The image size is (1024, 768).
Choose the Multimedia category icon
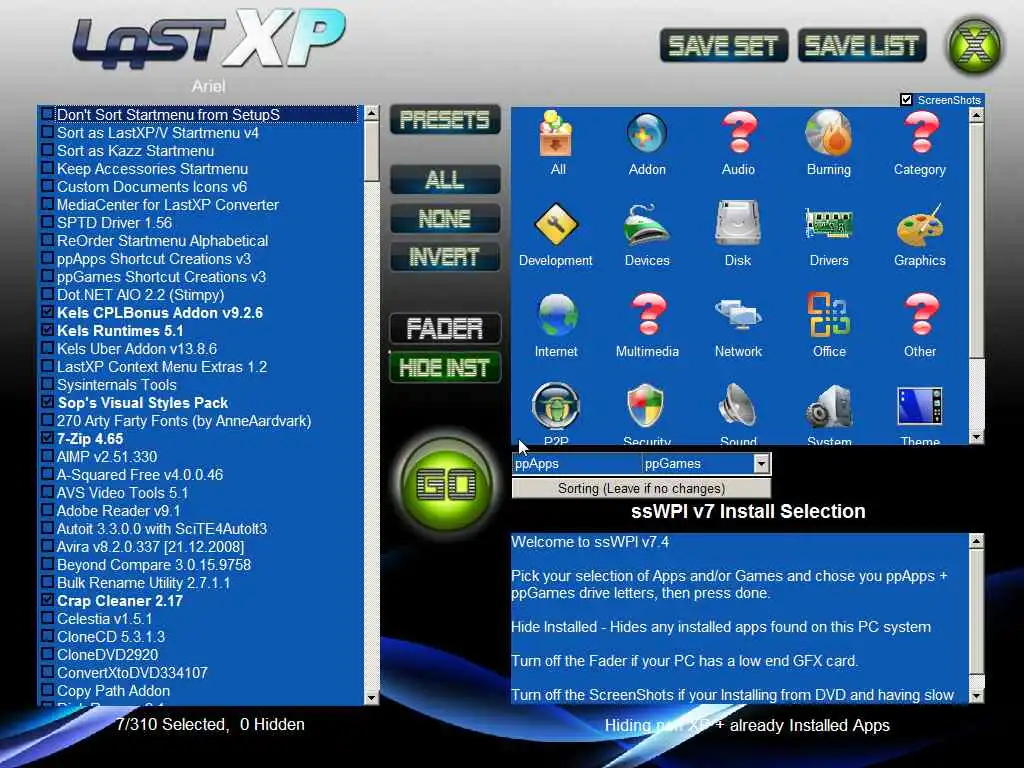coord(647,315)
